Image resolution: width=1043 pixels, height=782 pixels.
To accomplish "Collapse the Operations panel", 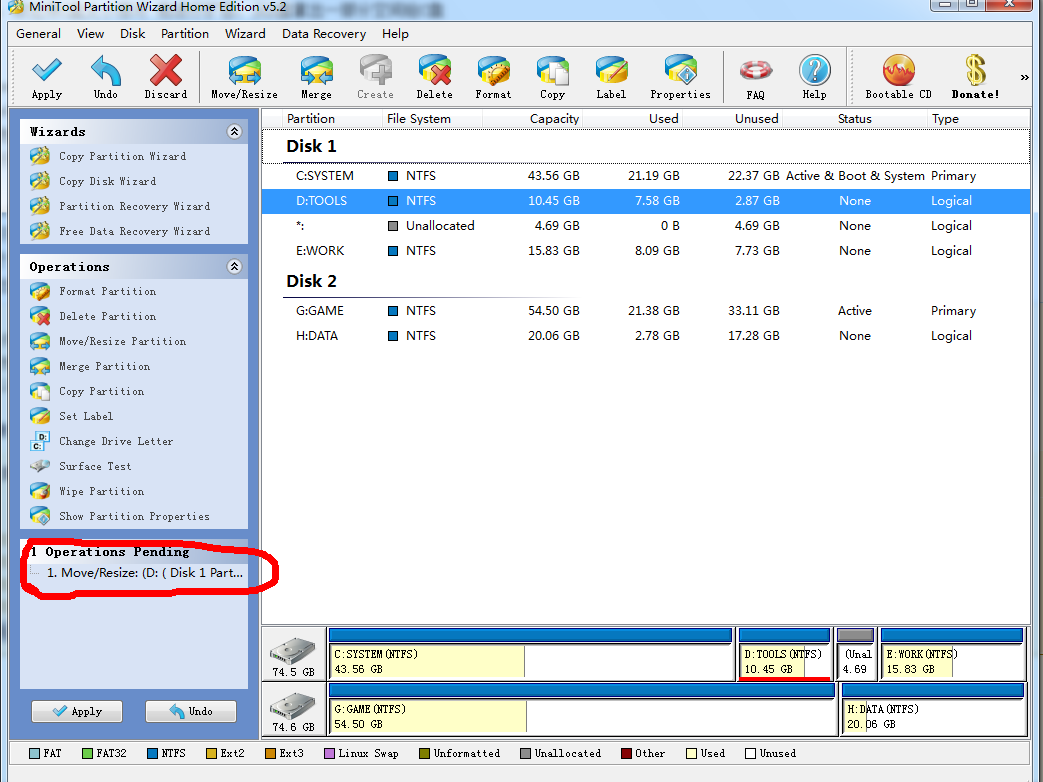I will [x=234, y=266].
